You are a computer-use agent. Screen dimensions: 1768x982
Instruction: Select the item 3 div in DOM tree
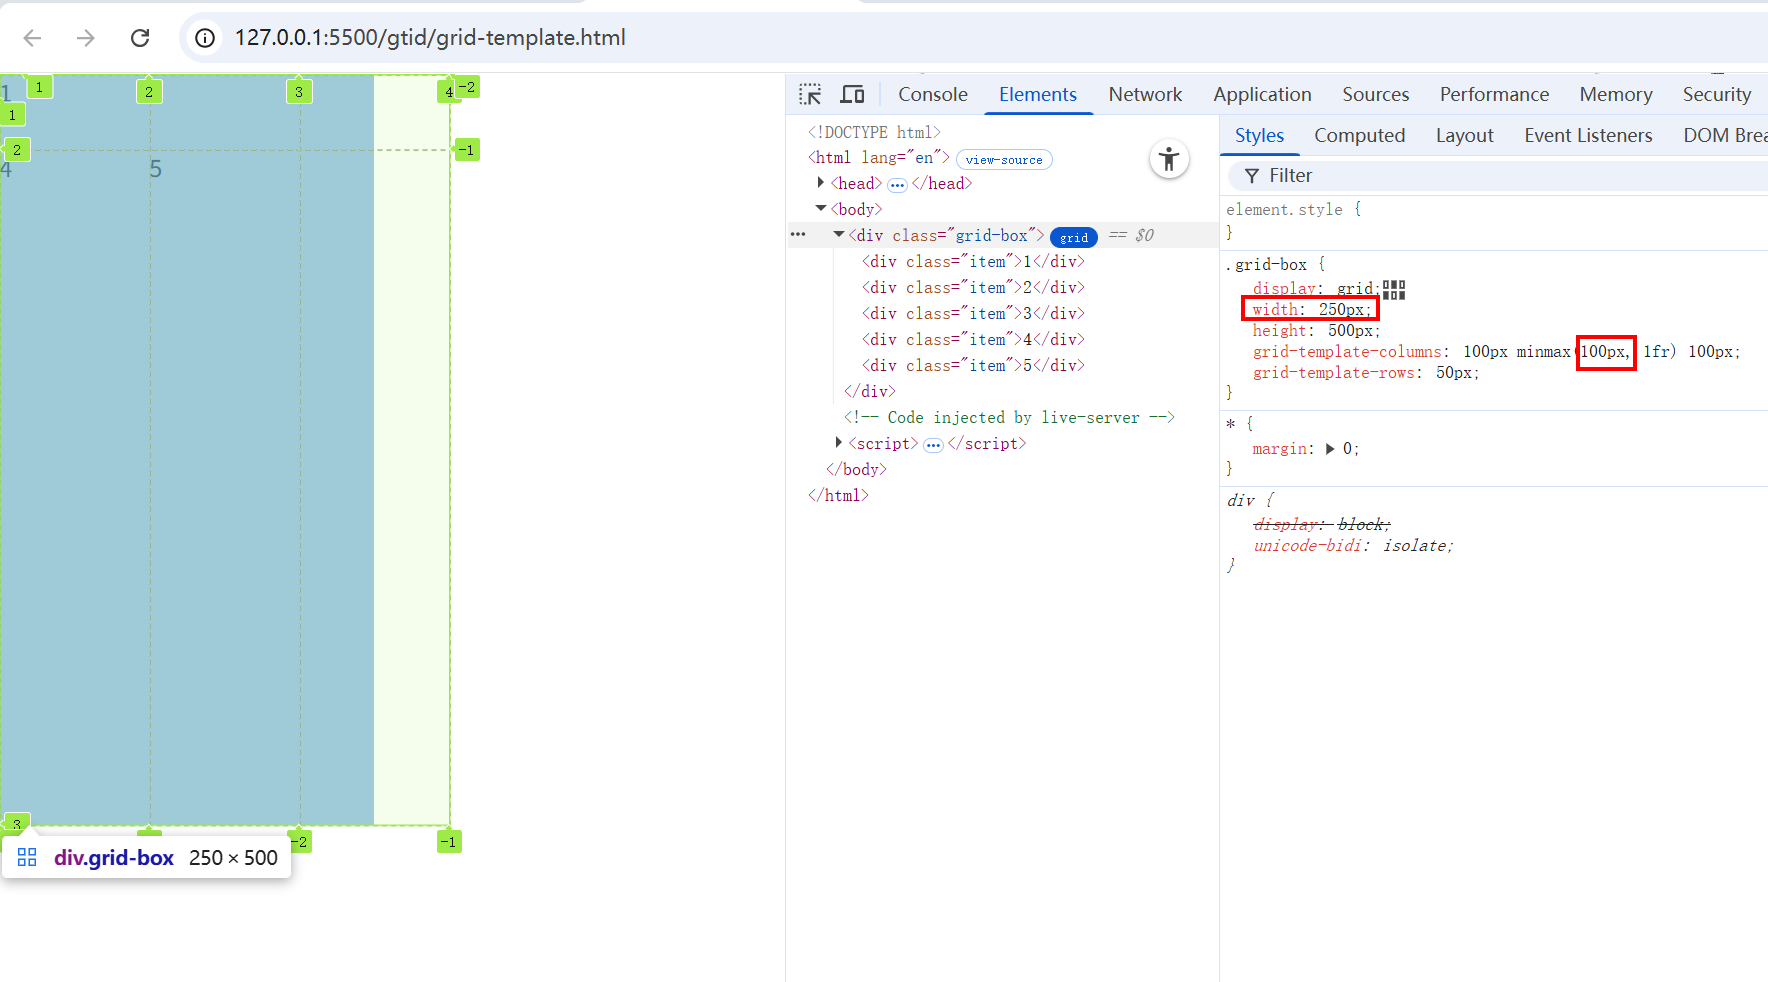click(973, 313)
